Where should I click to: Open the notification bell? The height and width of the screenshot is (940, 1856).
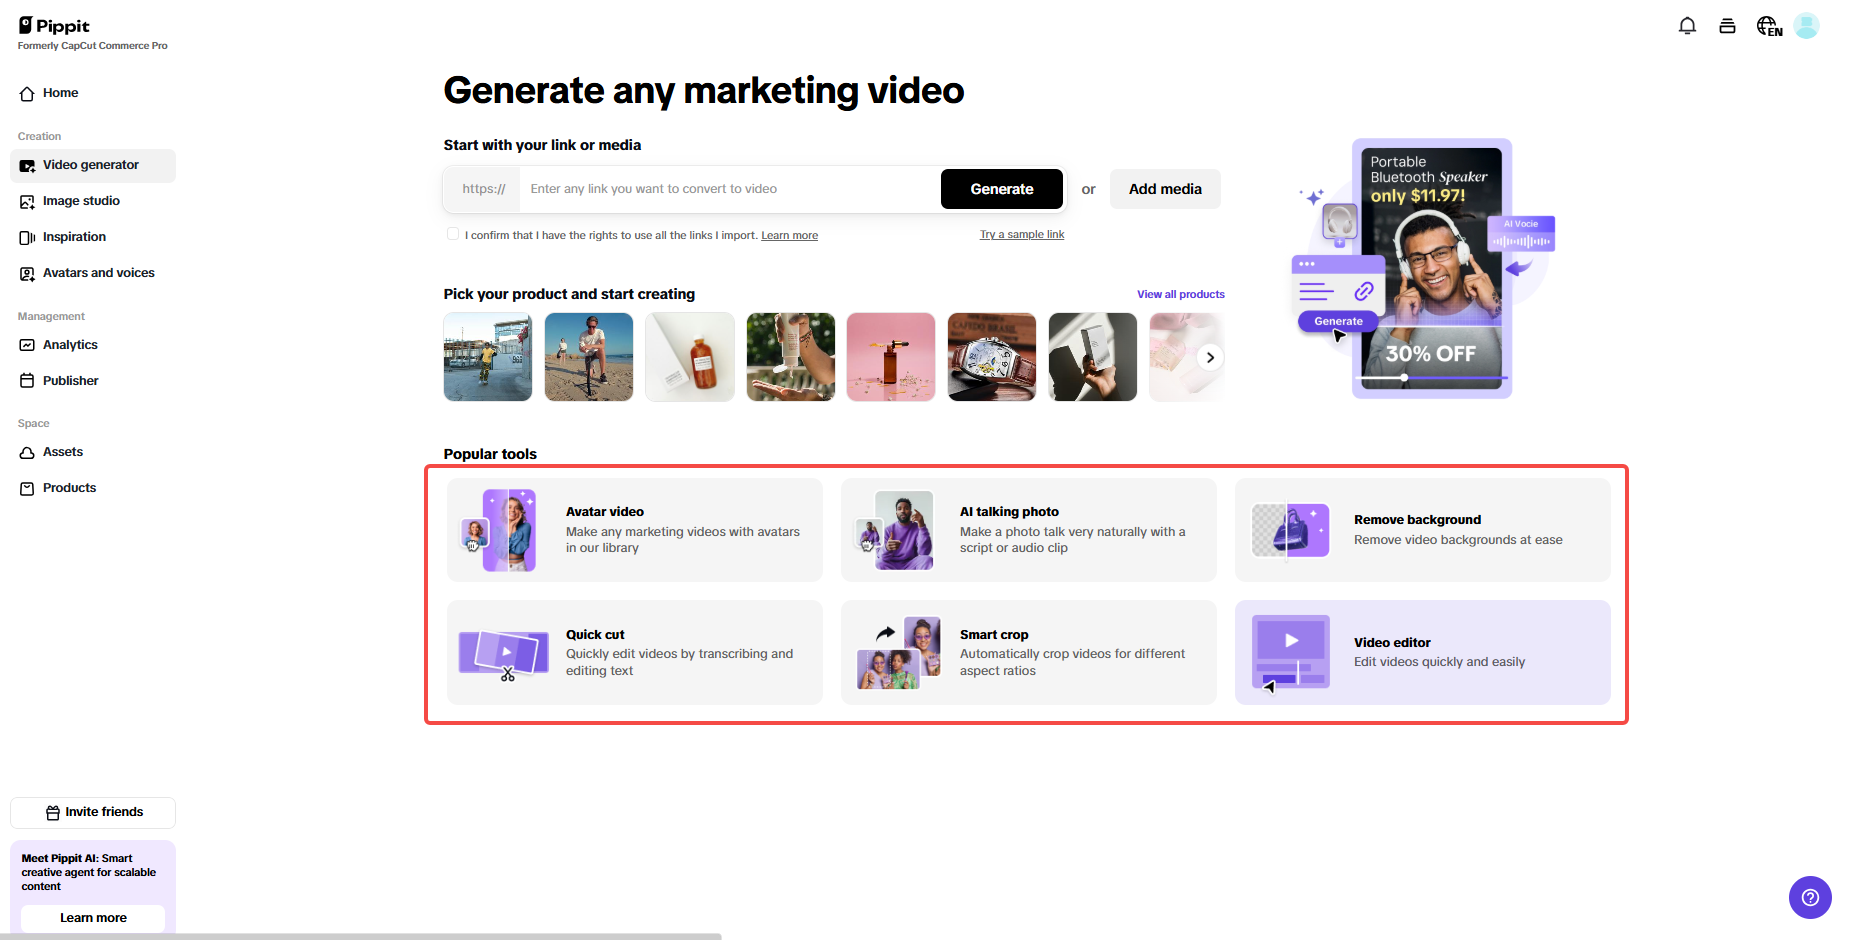tap(1687, 25)
